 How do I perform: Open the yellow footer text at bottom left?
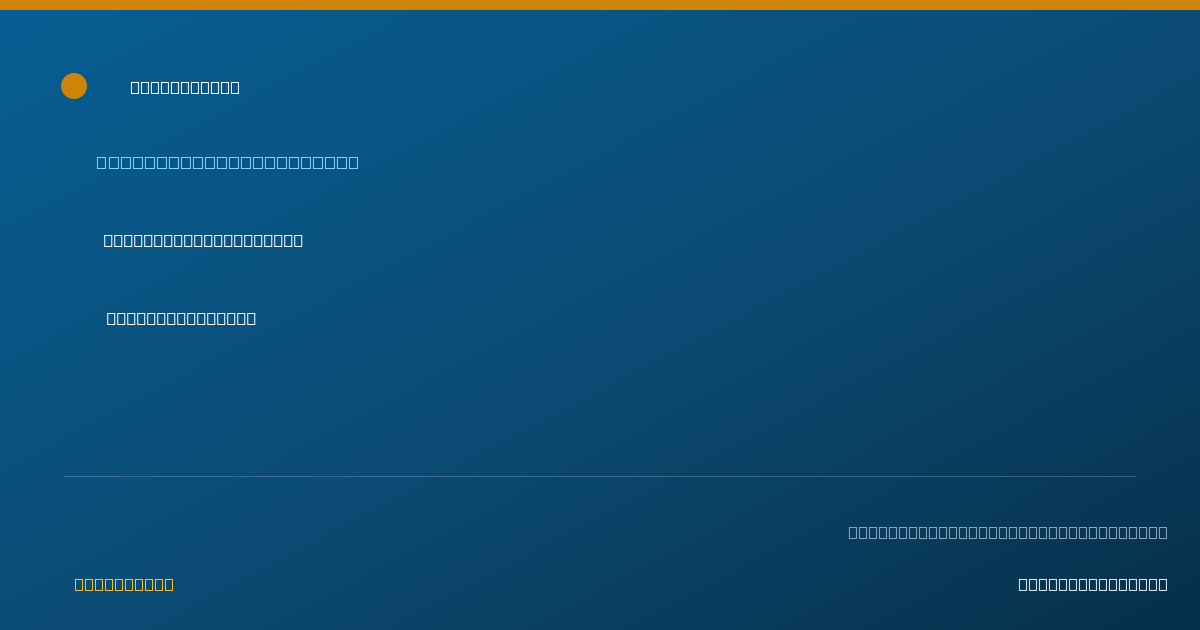pyautogui.click(x=124, y=584)
